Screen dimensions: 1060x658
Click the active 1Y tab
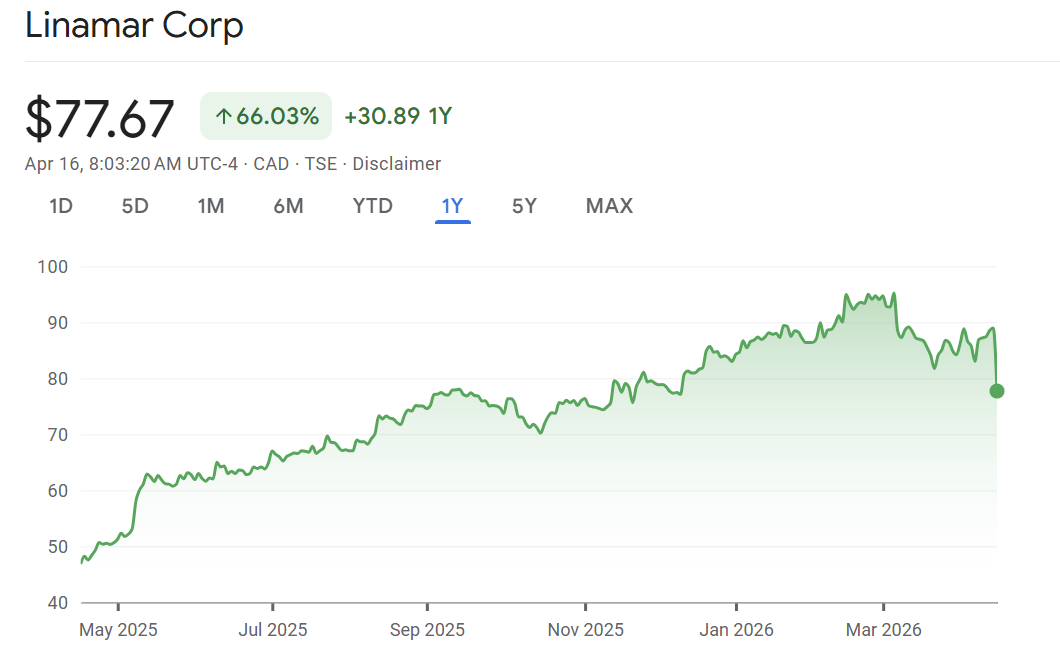coord(452,206)
